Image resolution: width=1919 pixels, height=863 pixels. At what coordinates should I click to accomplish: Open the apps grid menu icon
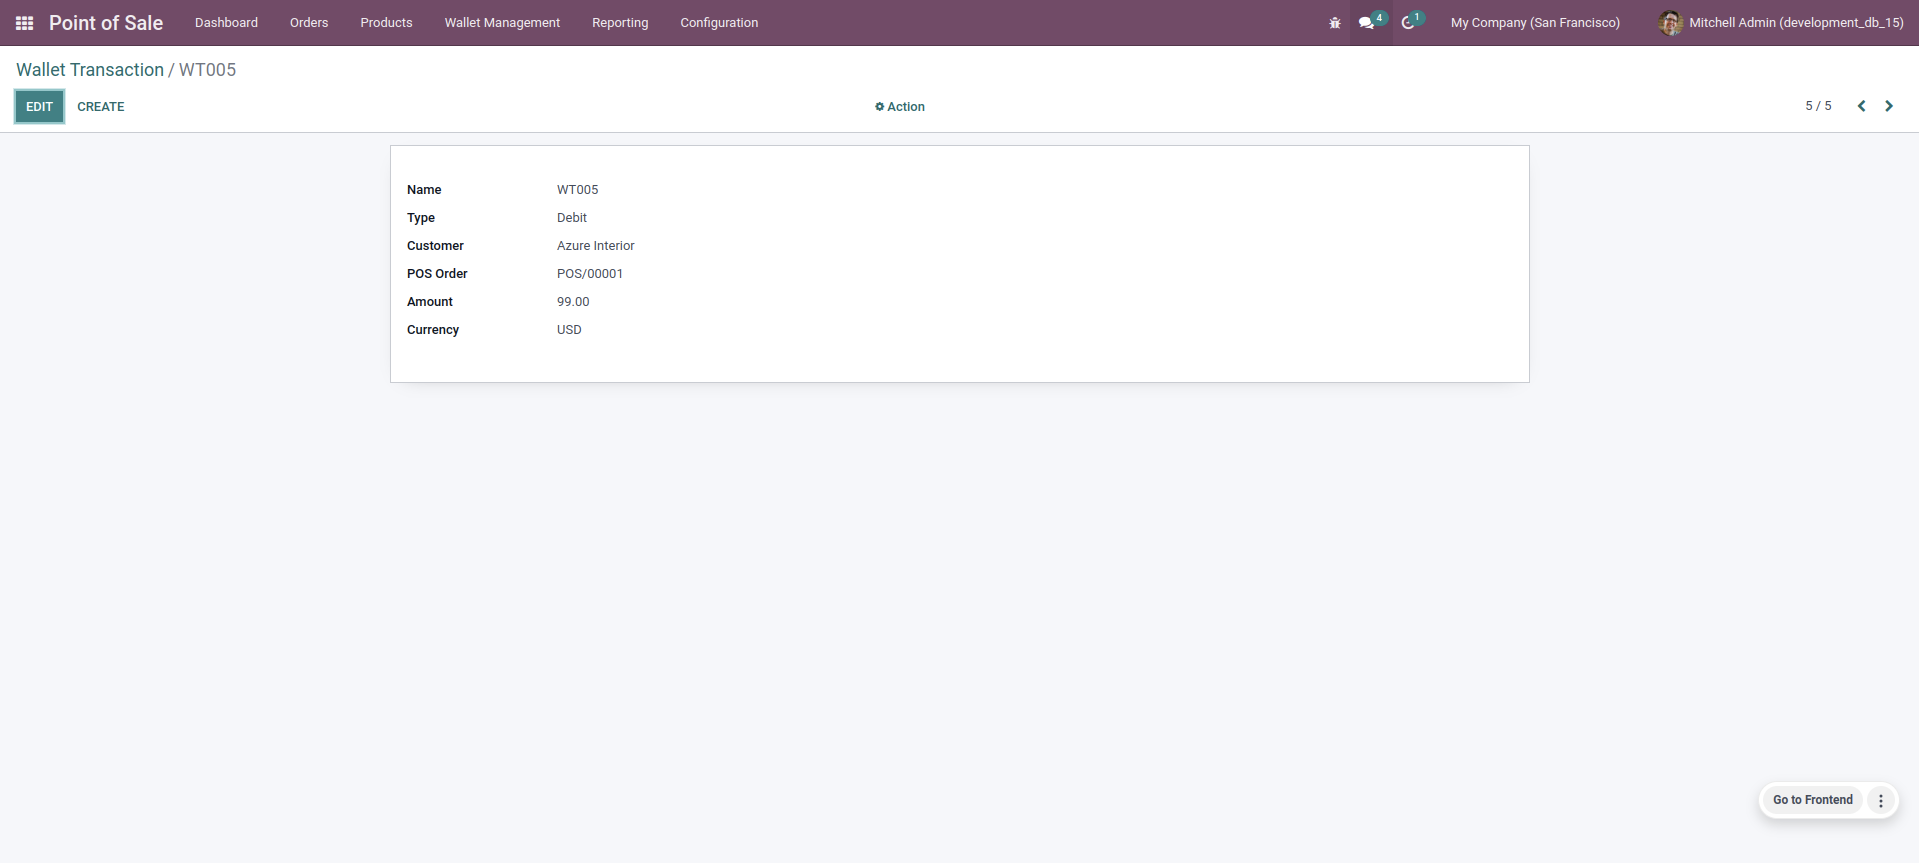pos(25,23)
